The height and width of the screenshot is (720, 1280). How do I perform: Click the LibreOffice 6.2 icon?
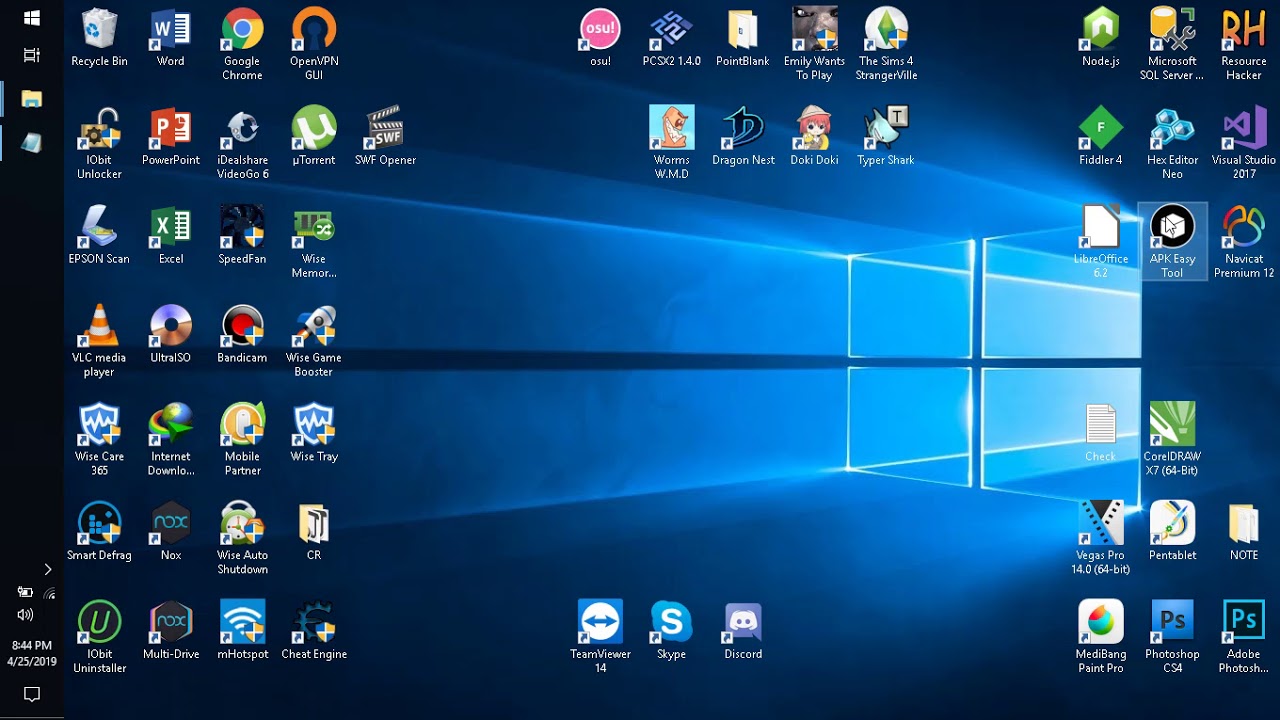click(1101, 243)
